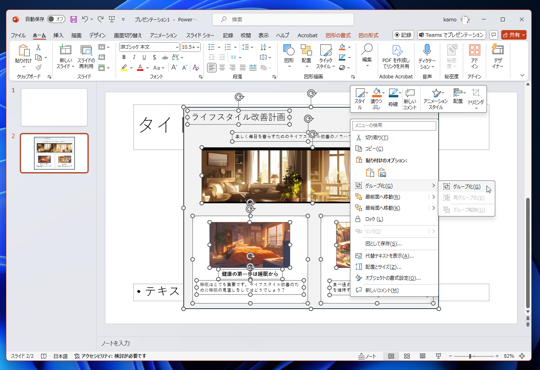This screenshot has width=540, height=370.
Task: Expand 最背面へ移動 submenu arrow
Action: tap(433, 208)
